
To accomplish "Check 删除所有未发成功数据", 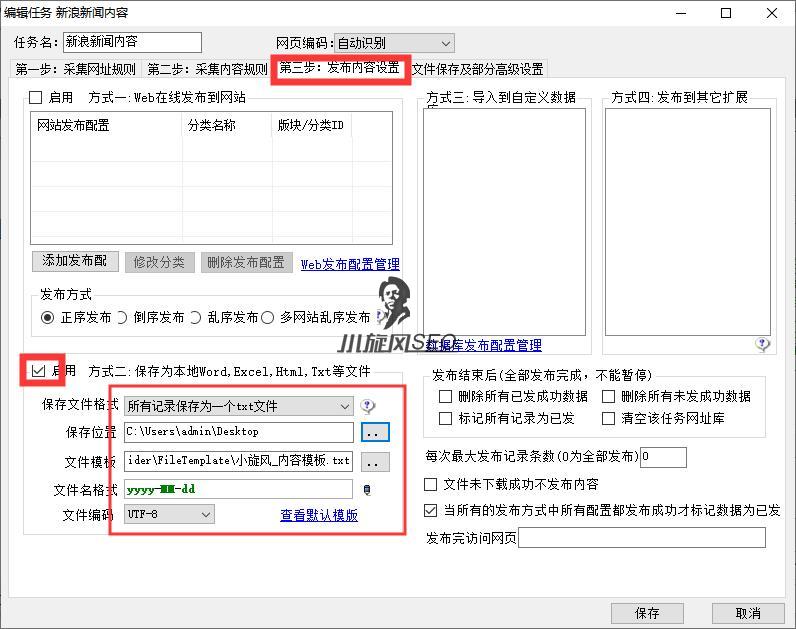I will (x=608, y=396).
